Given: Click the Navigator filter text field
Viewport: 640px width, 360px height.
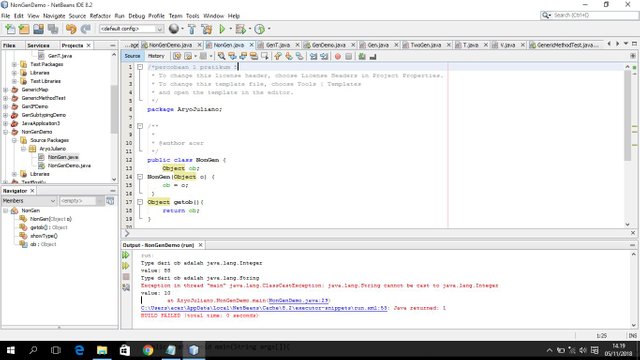Looking at the screenshot, I should point(78,201).
